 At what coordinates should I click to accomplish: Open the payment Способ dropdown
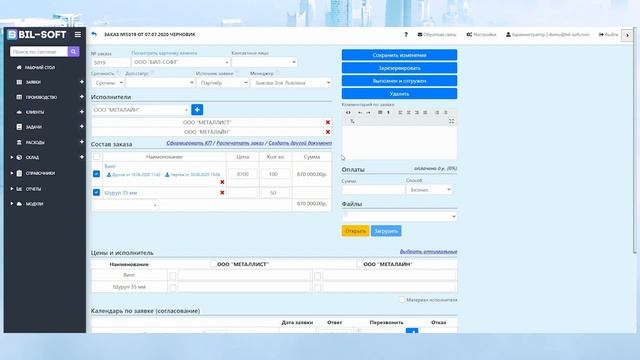pos(429,190)
